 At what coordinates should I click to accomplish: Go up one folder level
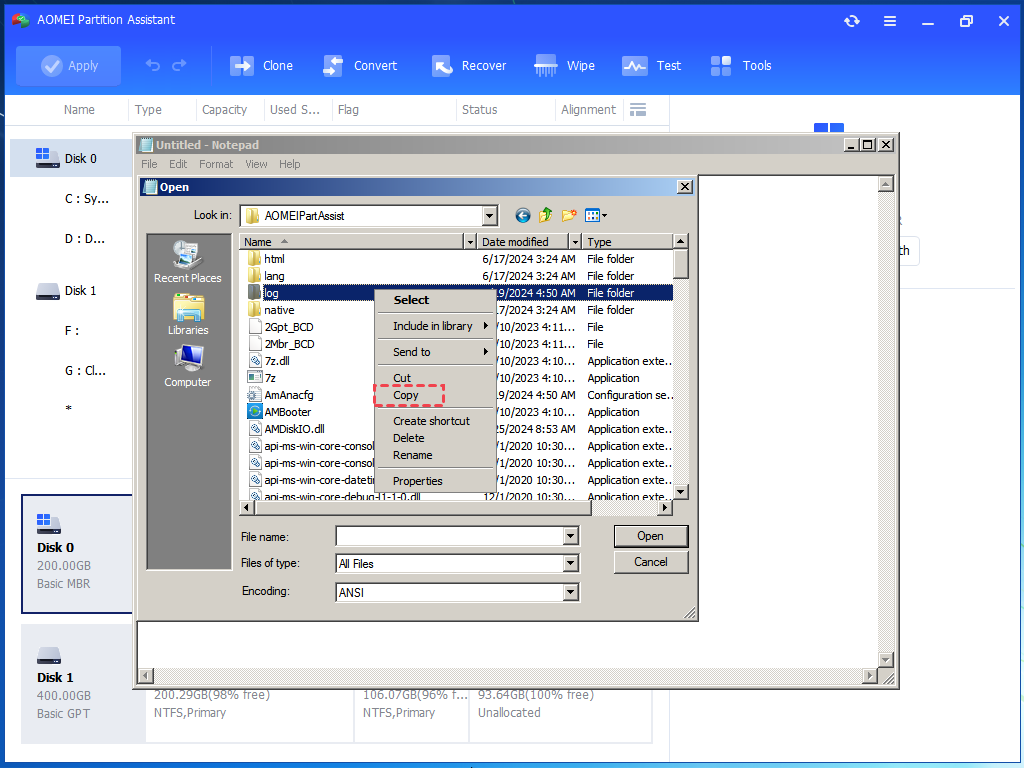click(546, 215)
